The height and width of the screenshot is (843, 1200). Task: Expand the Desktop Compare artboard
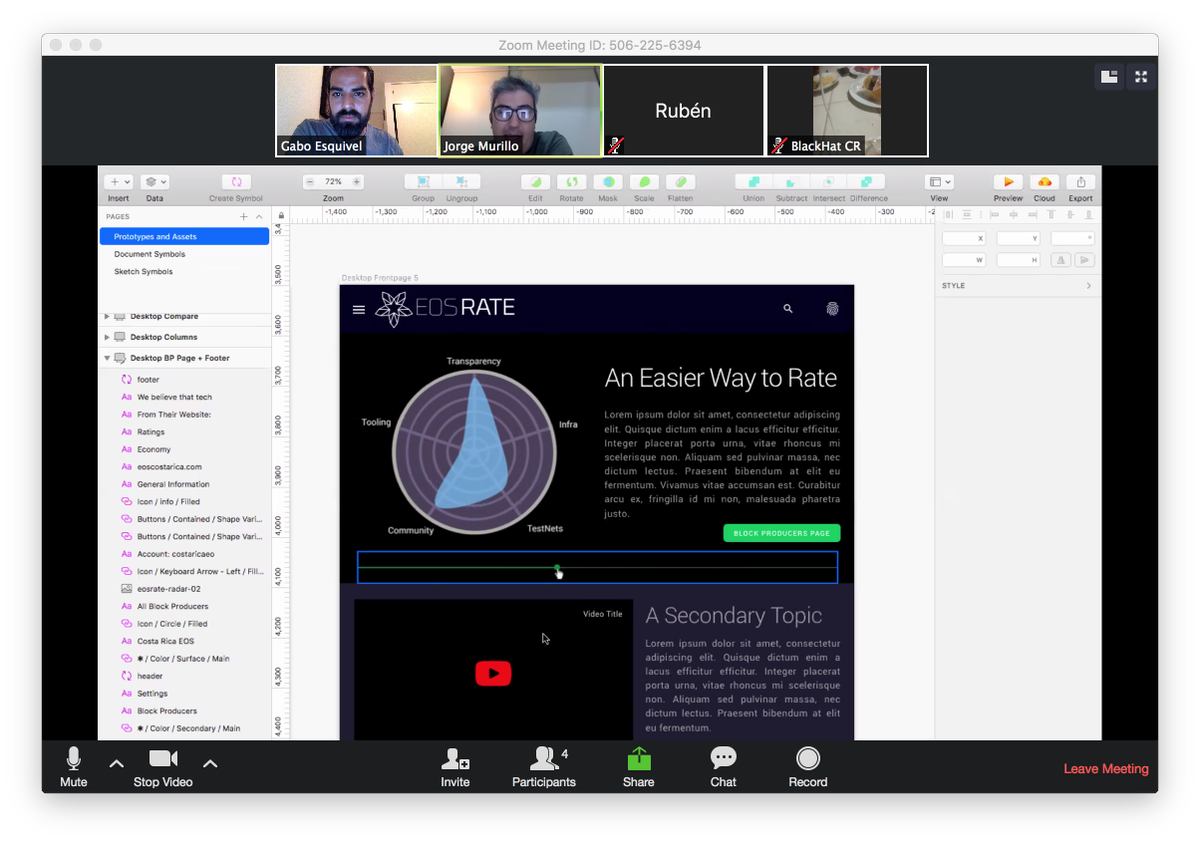point(107,316)
